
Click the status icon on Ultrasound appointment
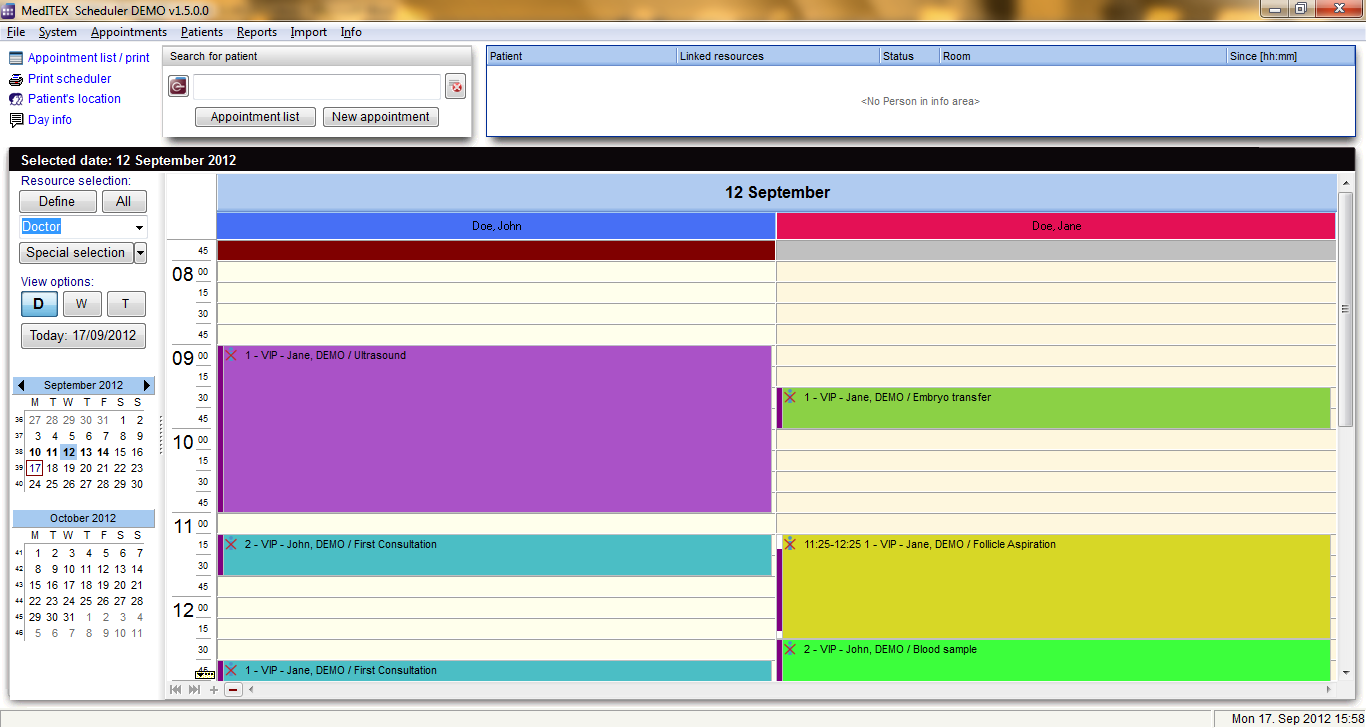(231, 355)
